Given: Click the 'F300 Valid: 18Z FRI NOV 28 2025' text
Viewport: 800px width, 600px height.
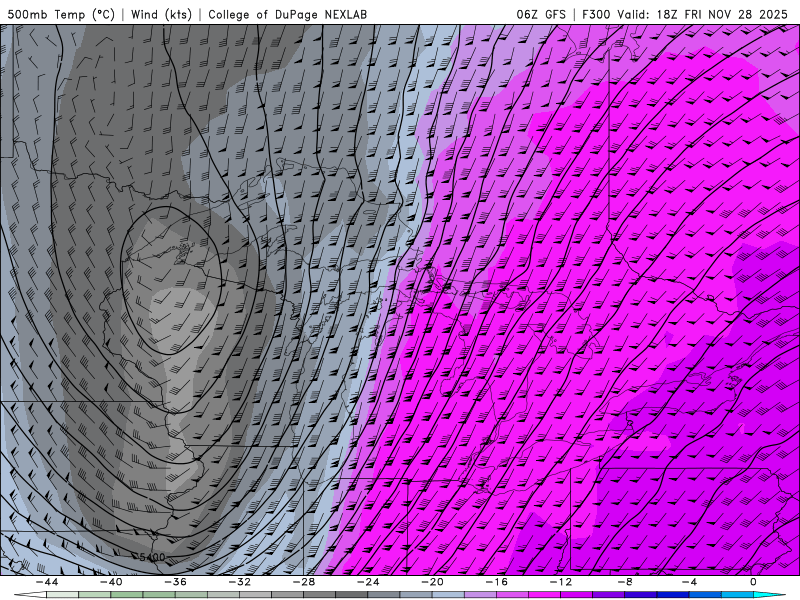Looking at the screenshot, I should (685, 14).
